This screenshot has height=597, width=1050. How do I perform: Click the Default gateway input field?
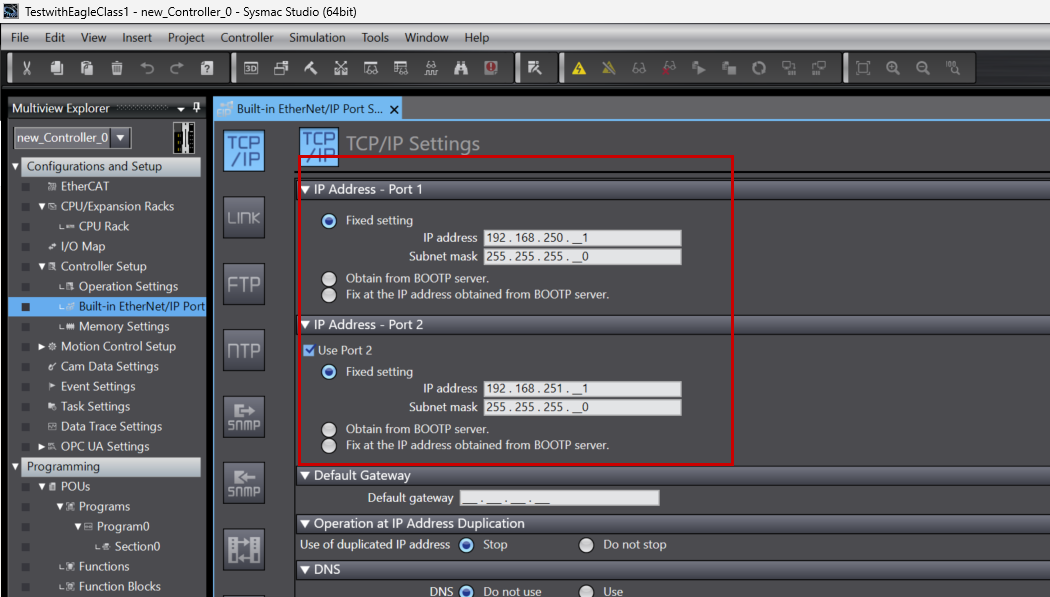pyautogui.click(x=559, y=498)
